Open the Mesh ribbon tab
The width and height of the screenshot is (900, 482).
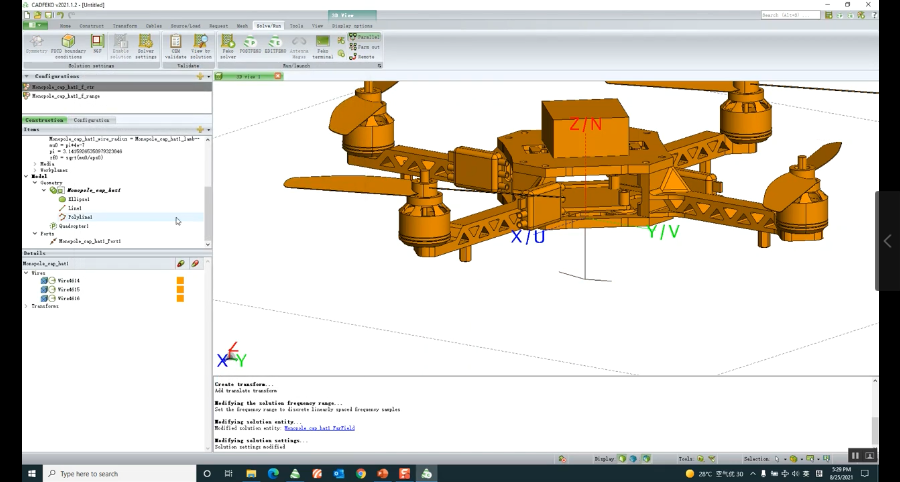242,26
